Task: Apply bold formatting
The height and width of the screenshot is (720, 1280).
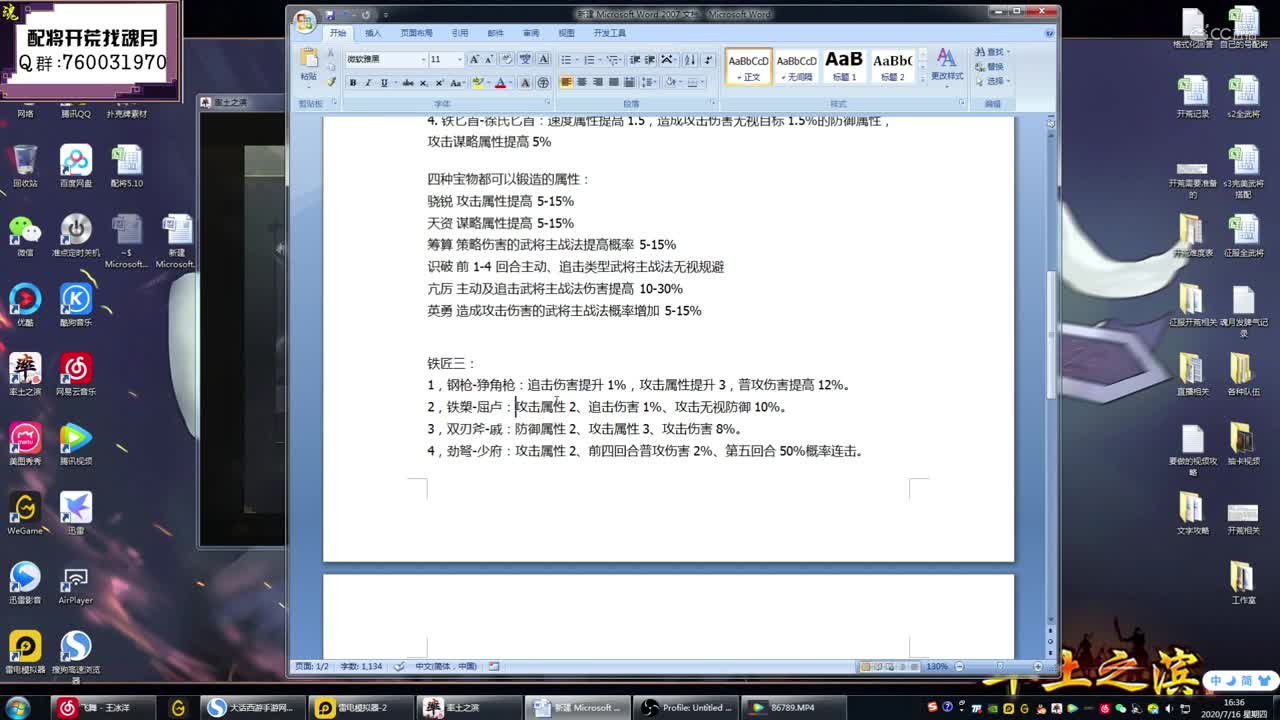Action: [x=352, y=83]
